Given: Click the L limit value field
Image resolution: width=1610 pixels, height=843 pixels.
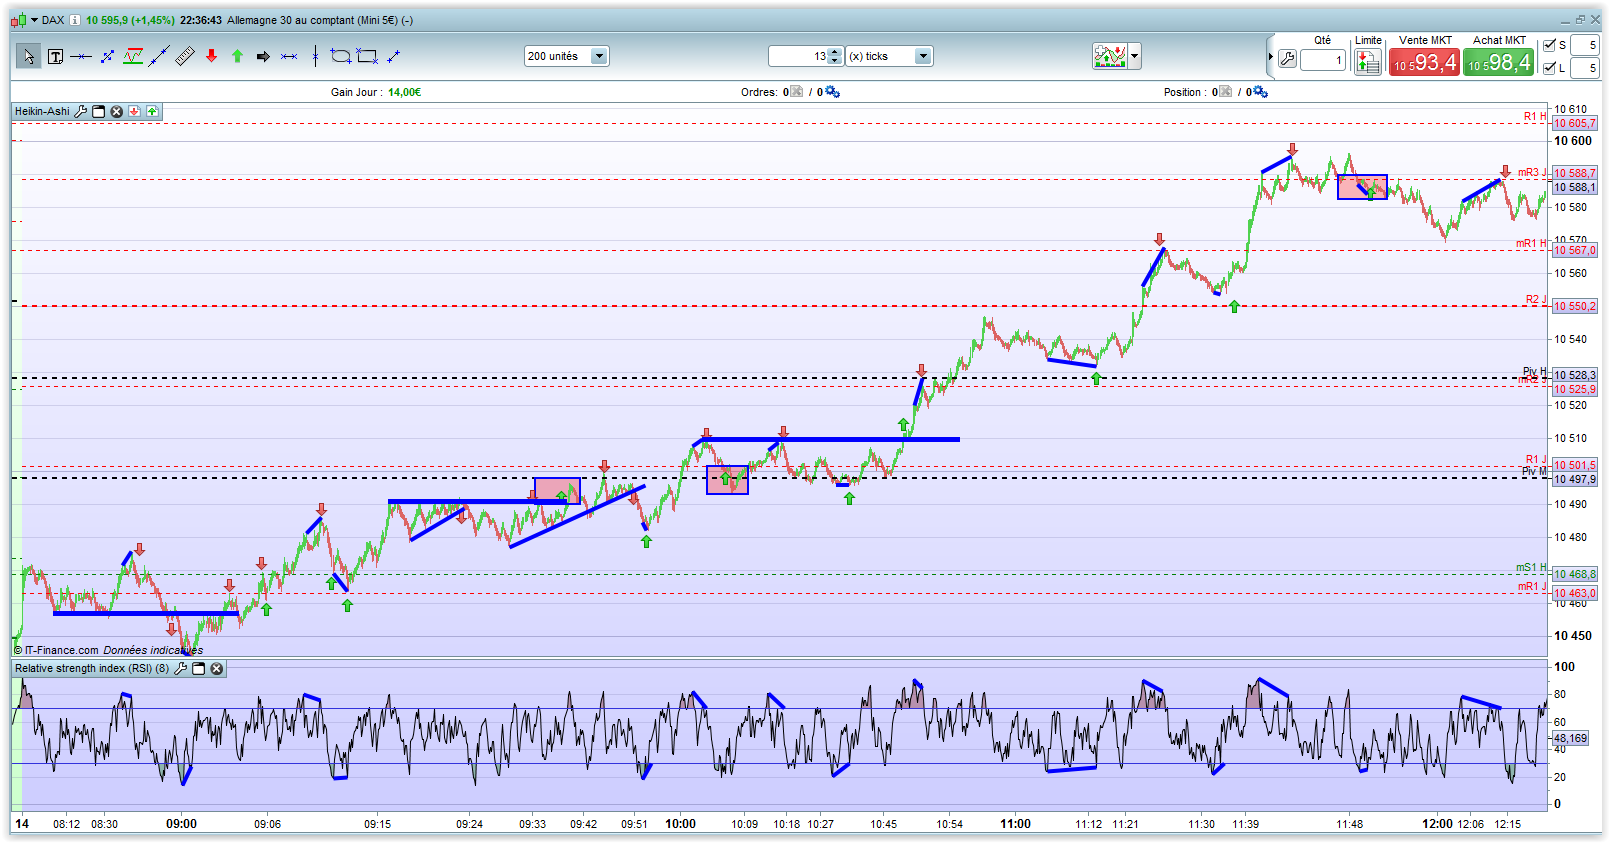Looking at the screenshot, I should pos(1584,68).
